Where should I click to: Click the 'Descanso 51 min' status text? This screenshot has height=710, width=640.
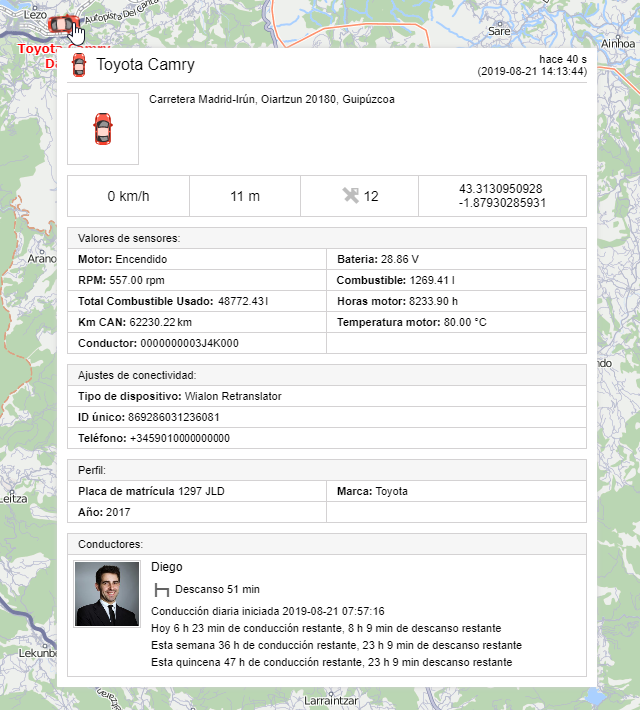pyautogui.click(x=217, y=590)
